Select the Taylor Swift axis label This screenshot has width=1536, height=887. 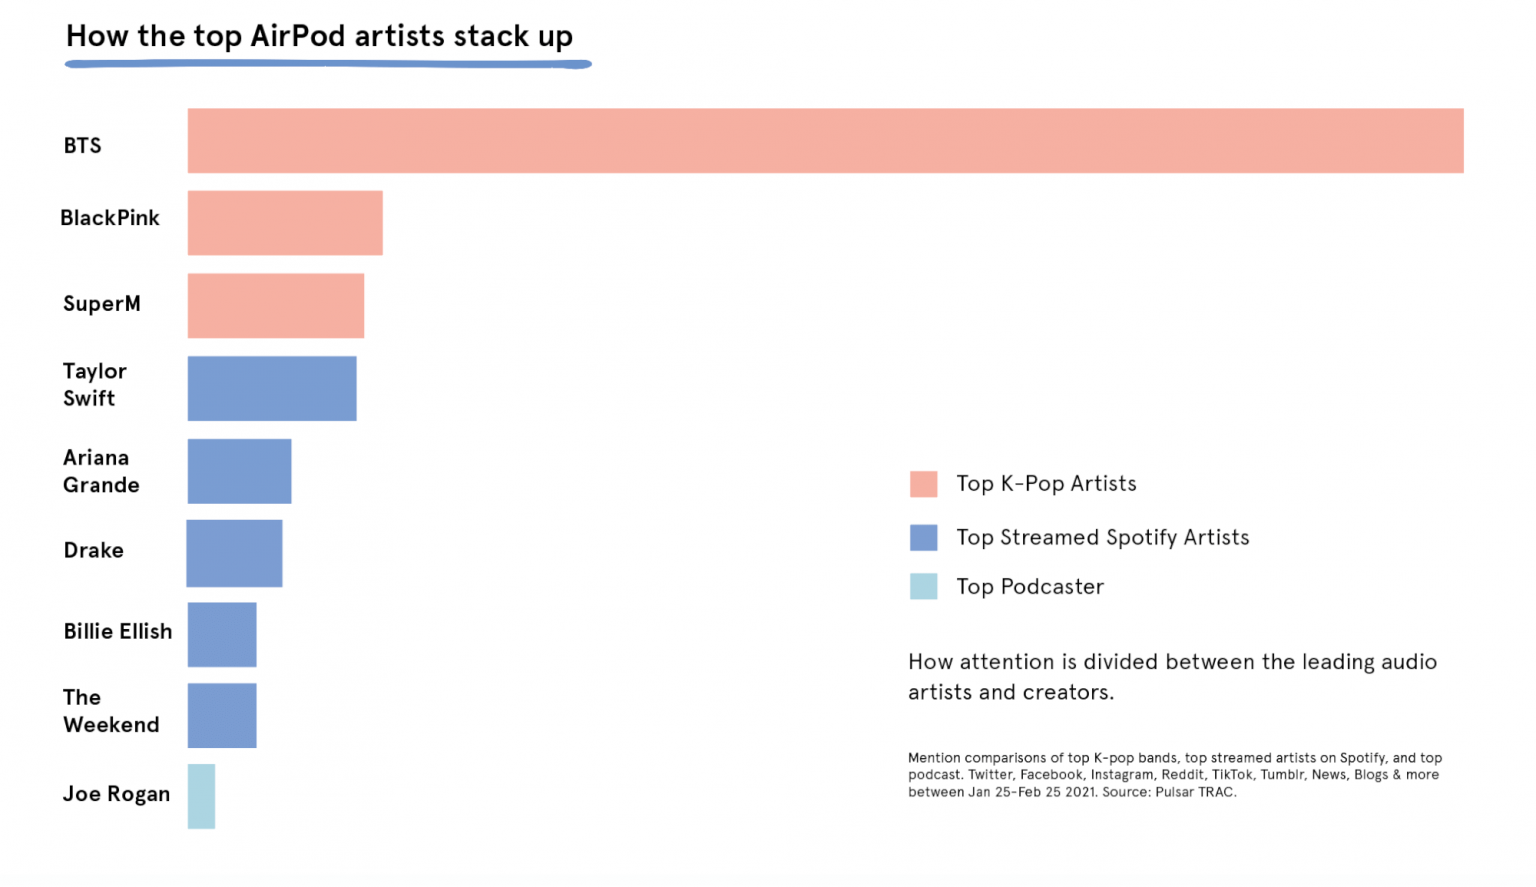[95, 385]
